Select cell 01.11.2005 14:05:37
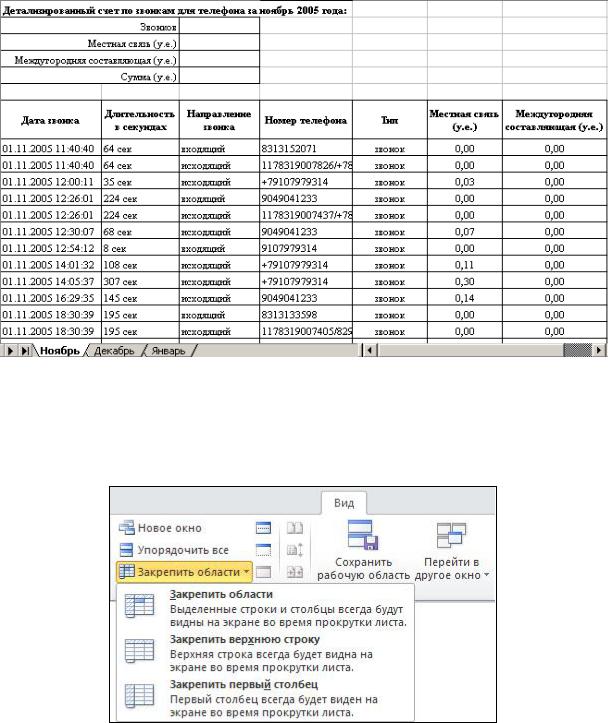This screenshot has height=723, width=608. coord(51,281)
